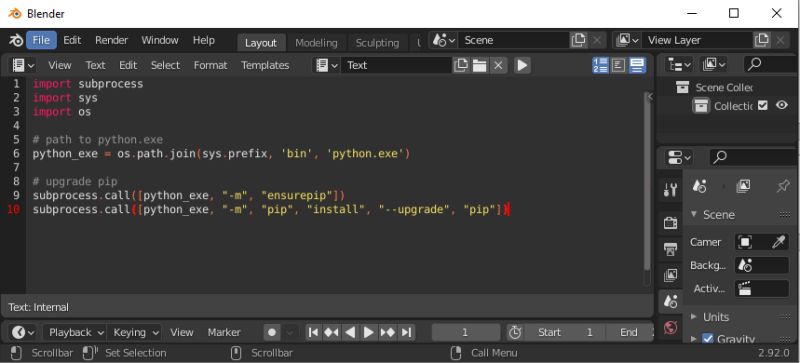Unlink the current text datablock
The width and height of the screenshot is (800, 363).
tap(498, 65)
